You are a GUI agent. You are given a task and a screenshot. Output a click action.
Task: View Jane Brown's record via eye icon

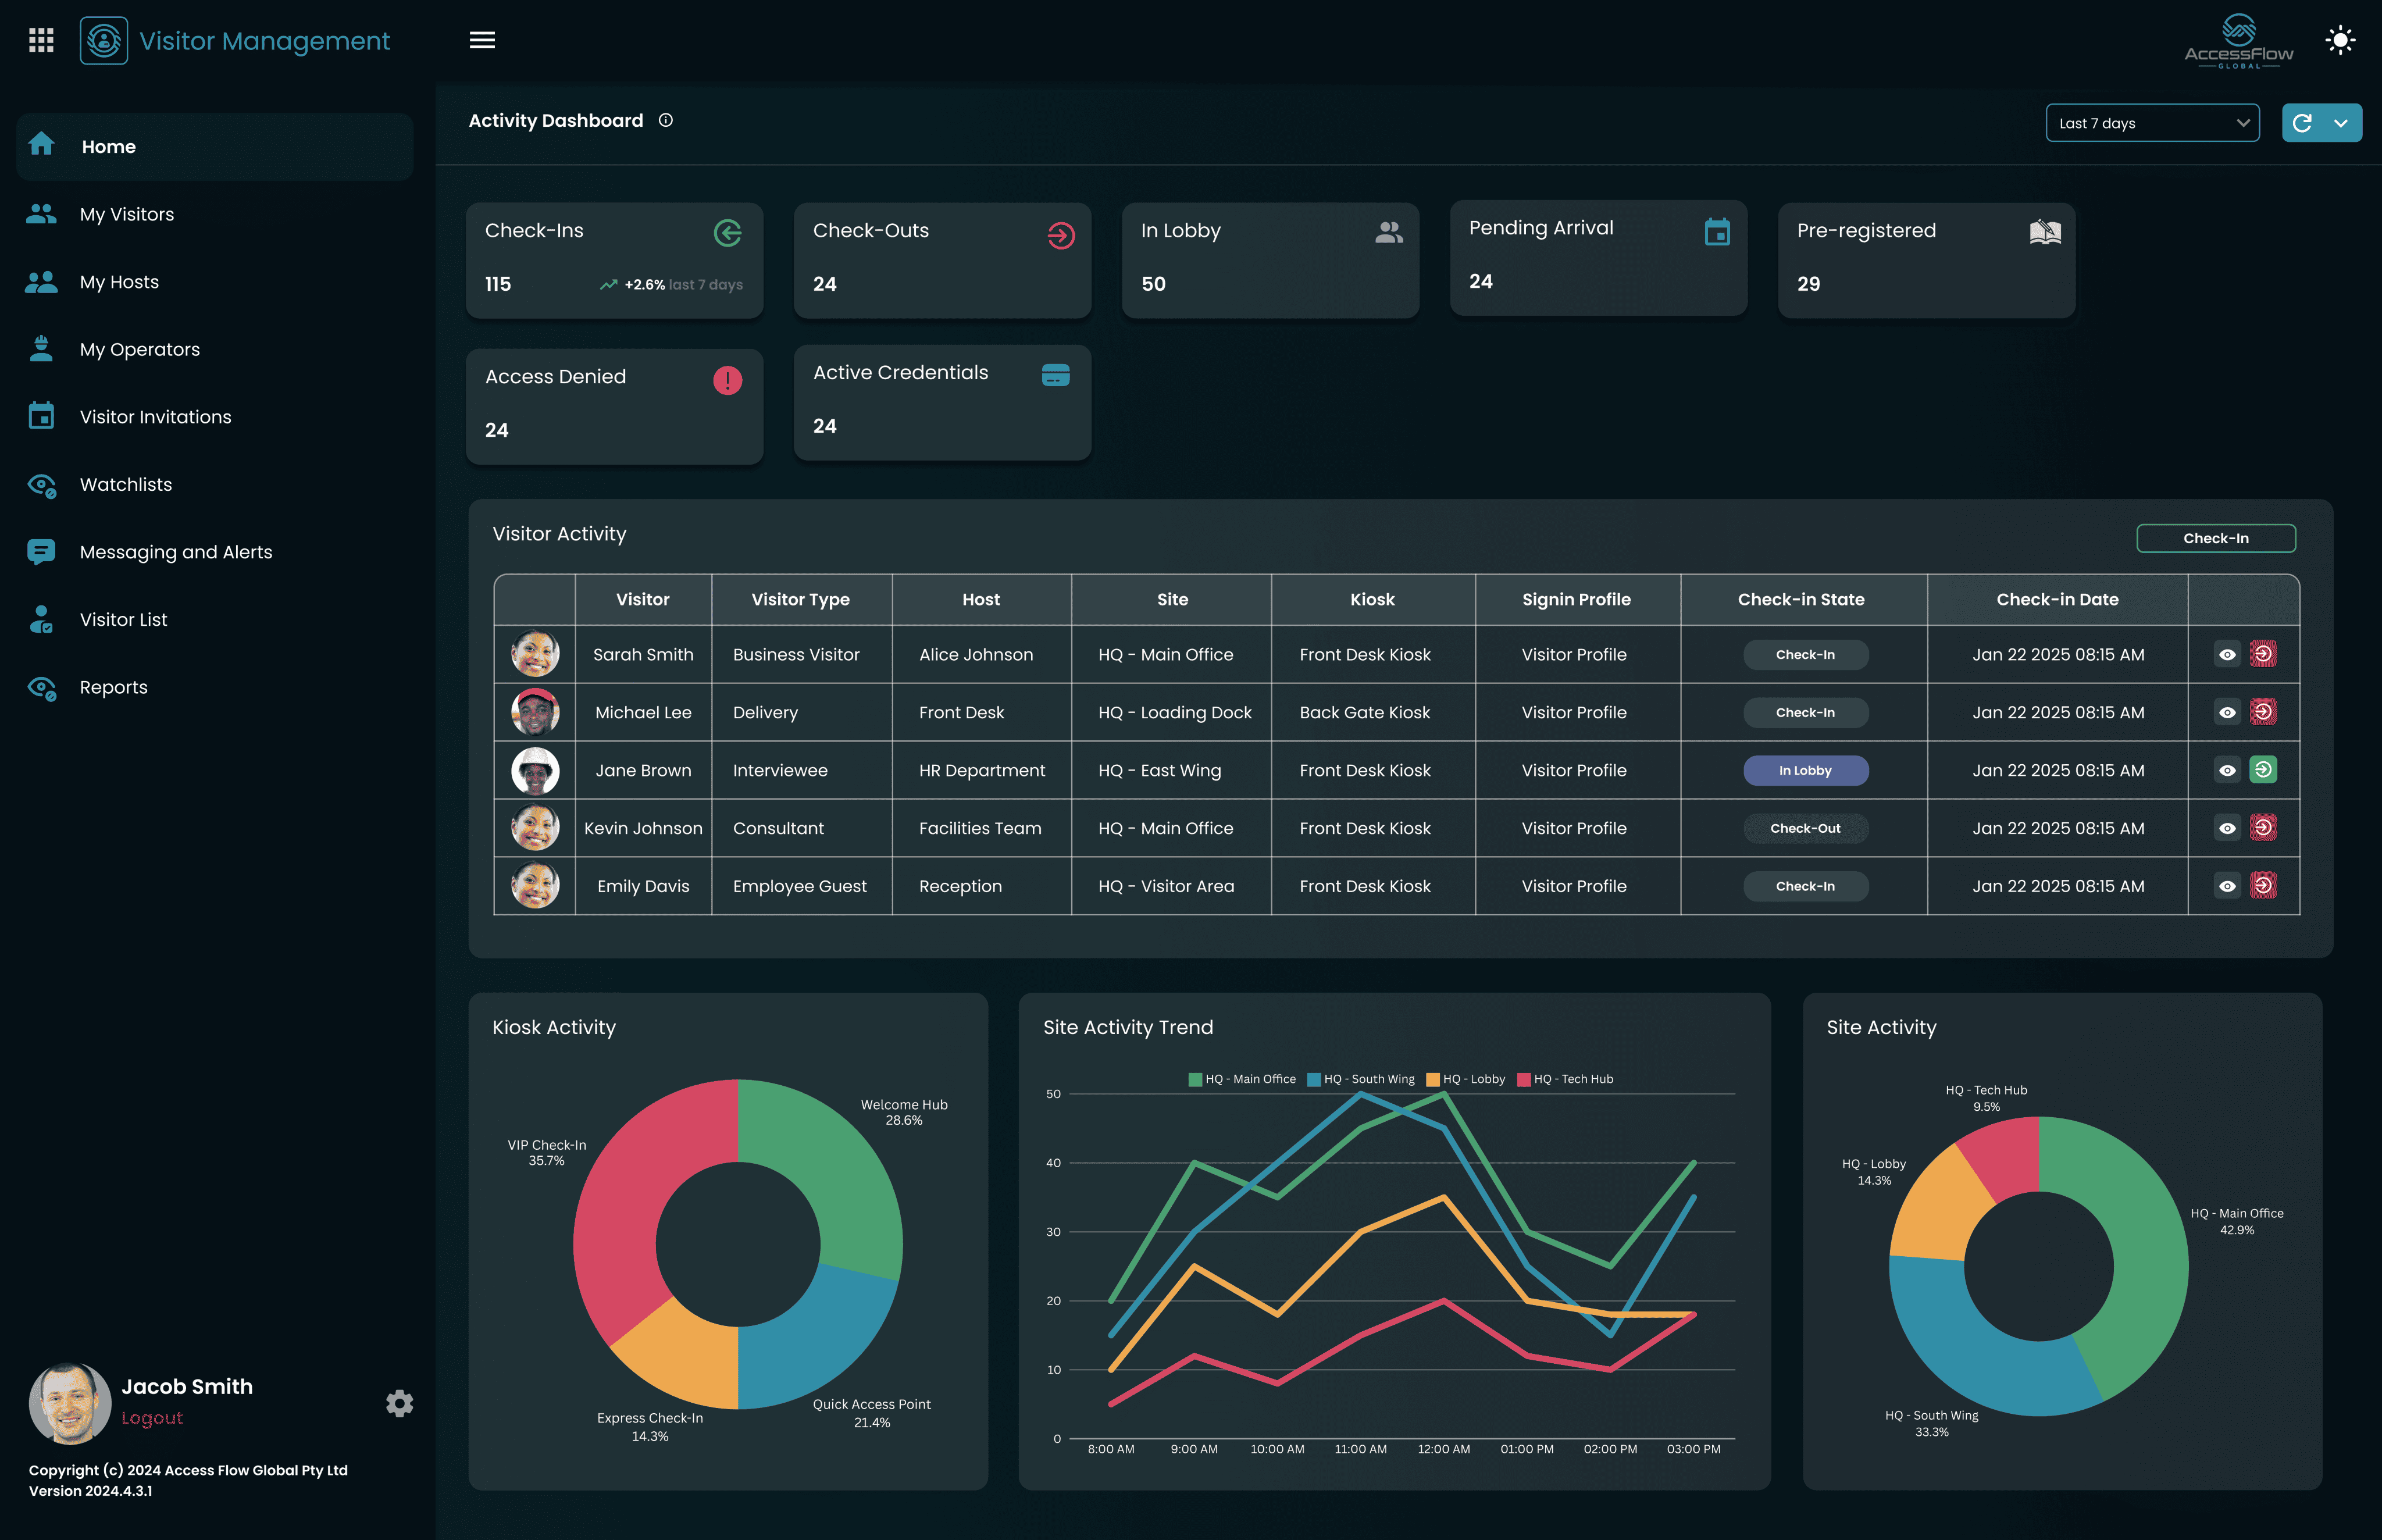point(2227,770)
